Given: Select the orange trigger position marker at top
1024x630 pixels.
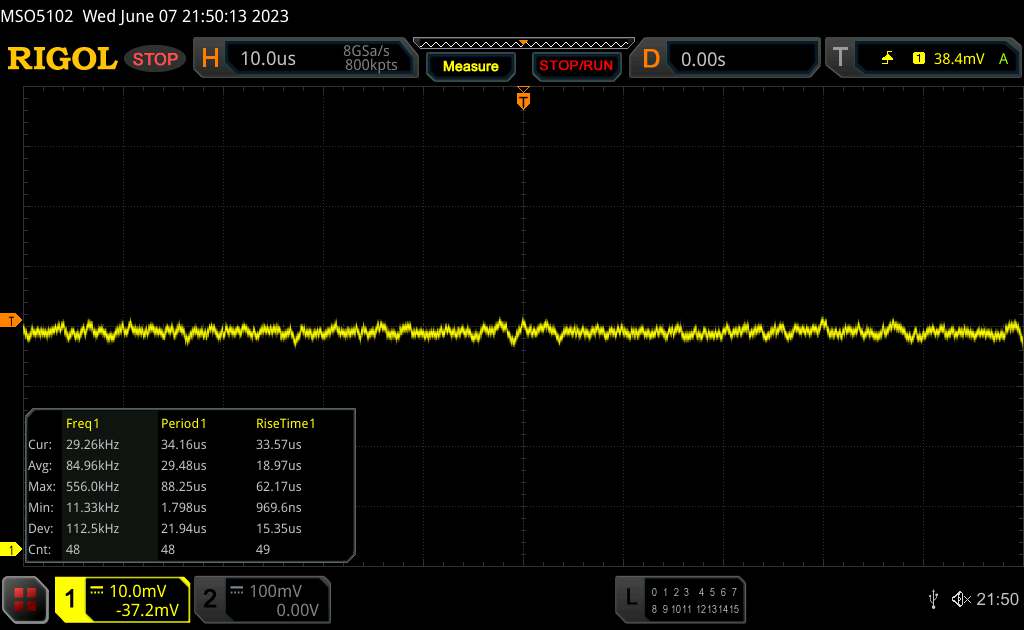Looking at the screenshot, I should coord(522,99).
